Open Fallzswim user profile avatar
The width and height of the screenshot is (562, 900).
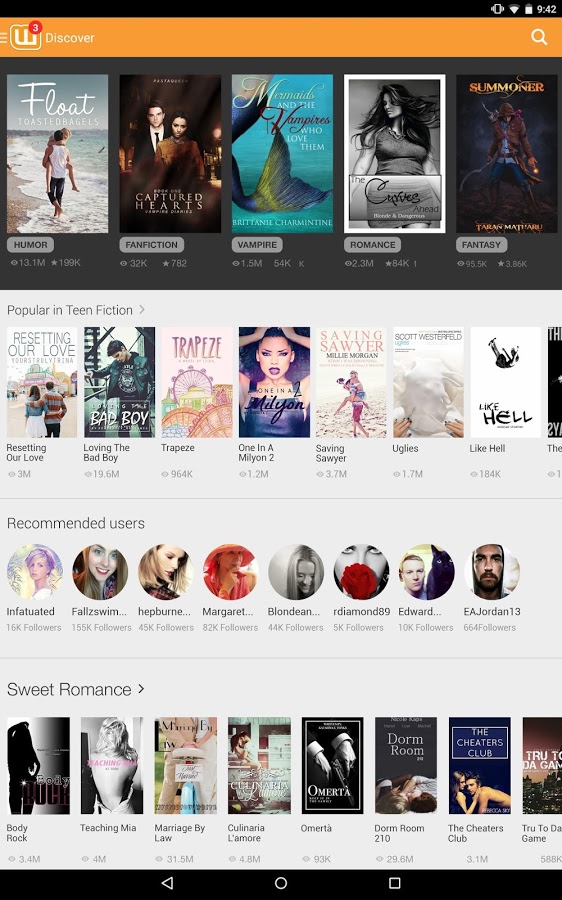click(x=100, y=572)
